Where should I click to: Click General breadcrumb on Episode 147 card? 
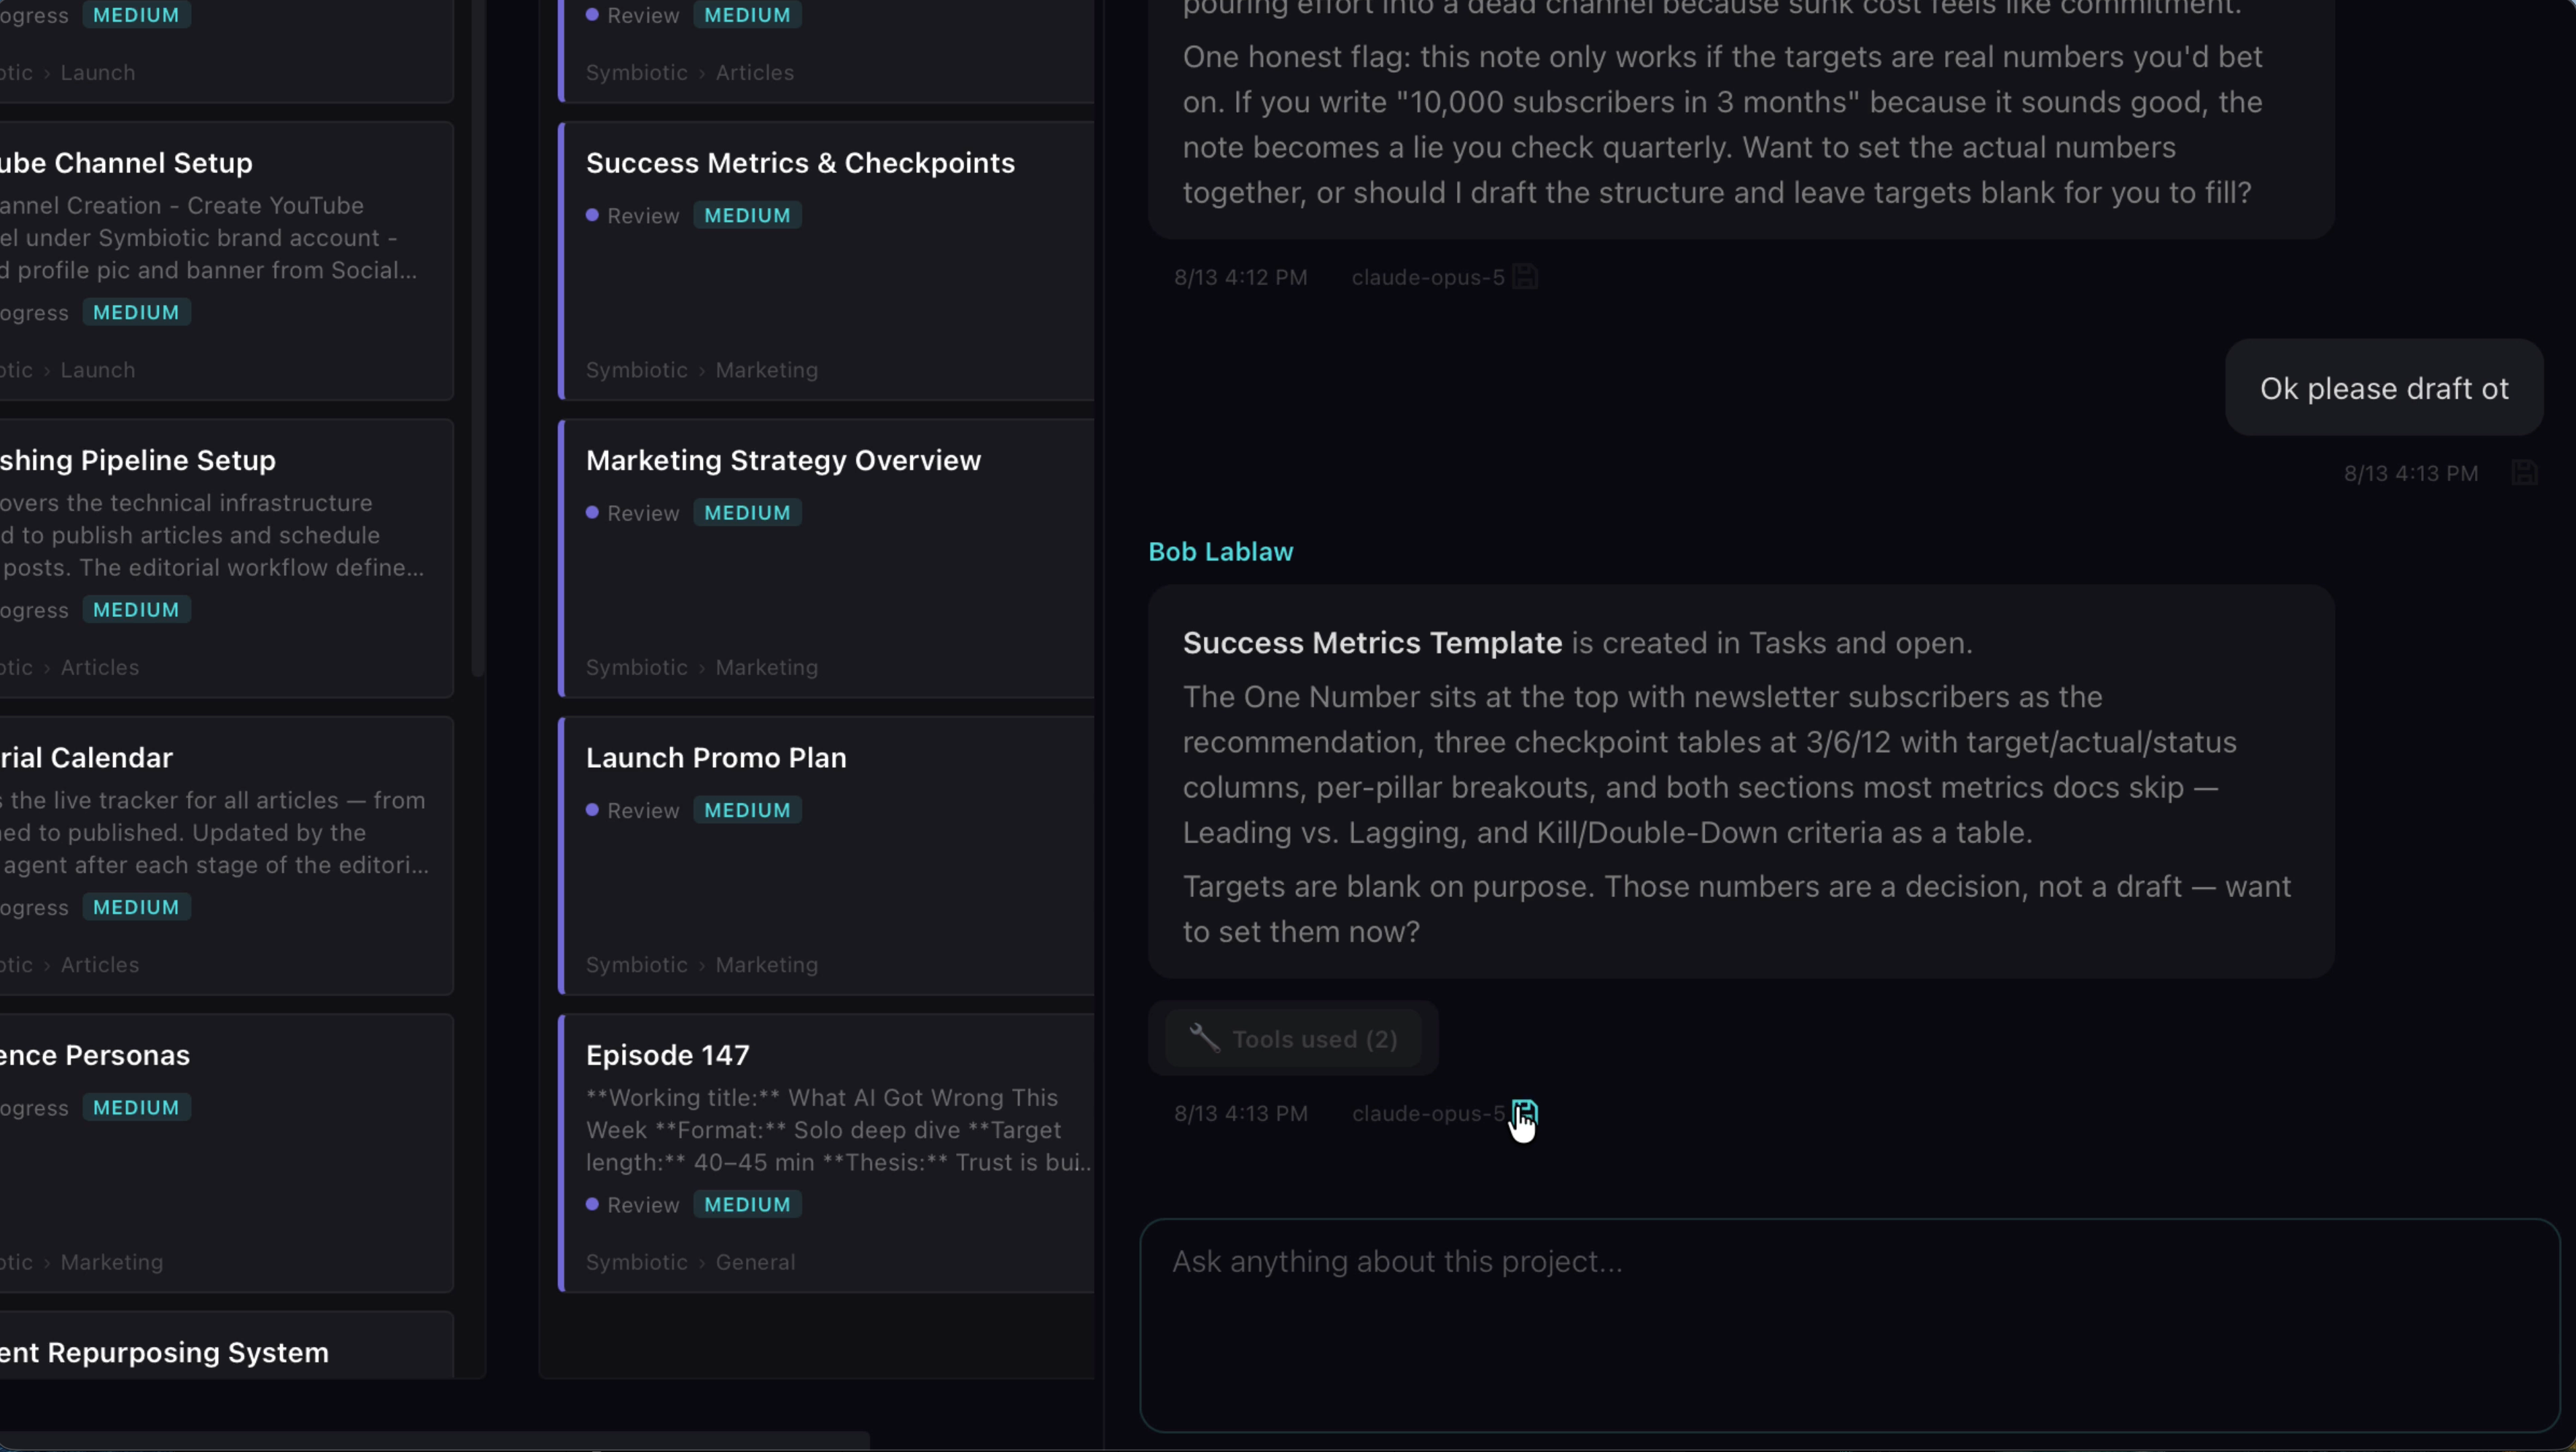[x=755, y=1262]
